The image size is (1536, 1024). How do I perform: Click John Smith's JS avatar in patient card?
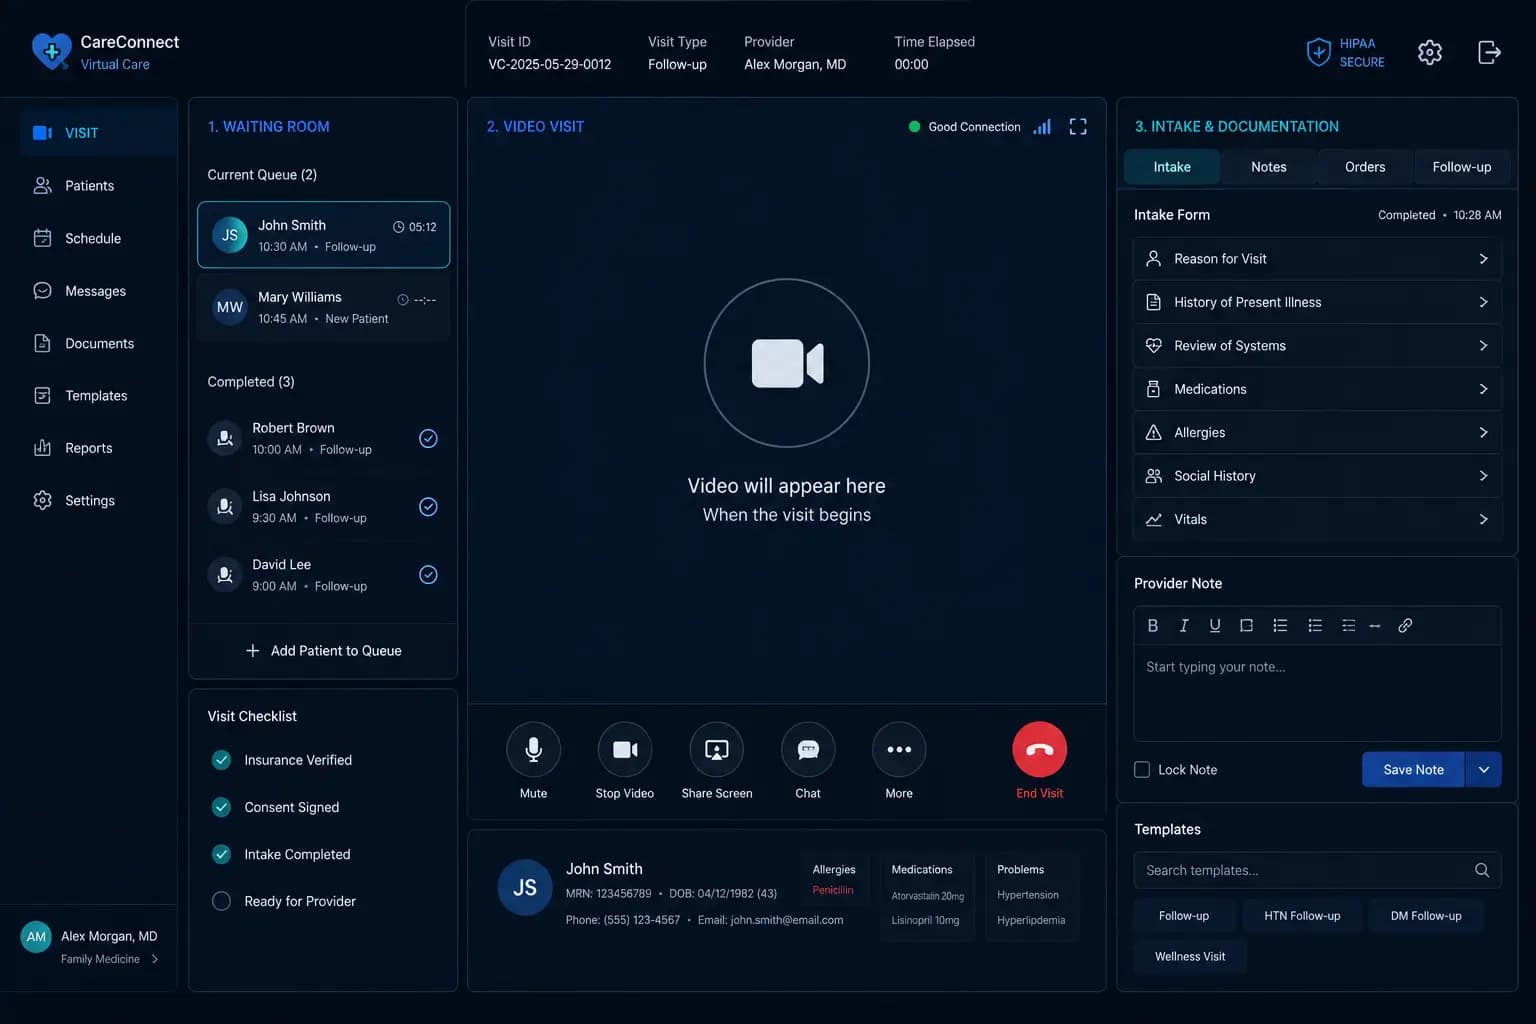point(525,887)
